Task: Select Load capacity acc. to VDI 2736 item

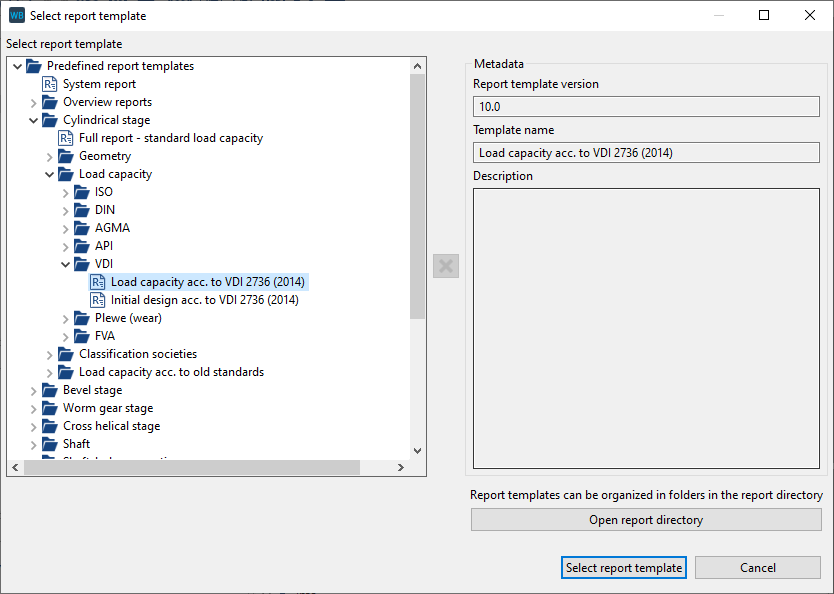Action: coord(207,282)
